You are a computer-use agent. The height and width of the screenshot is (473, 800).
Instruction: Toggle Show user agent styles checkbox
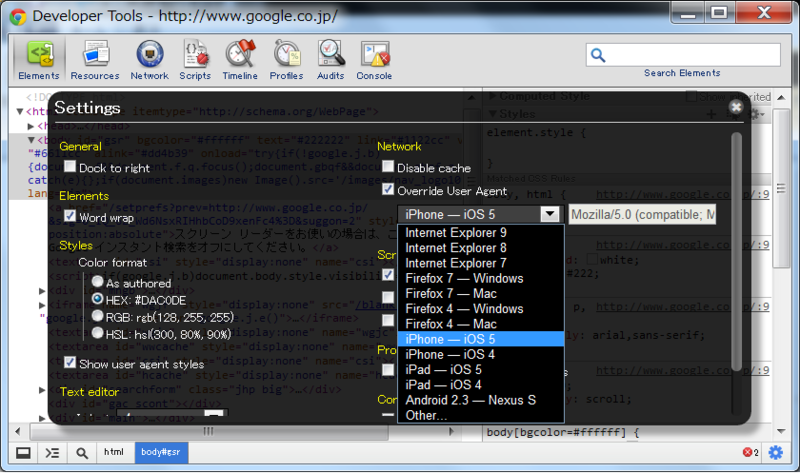pyautogui.click(x=70, y=362)
